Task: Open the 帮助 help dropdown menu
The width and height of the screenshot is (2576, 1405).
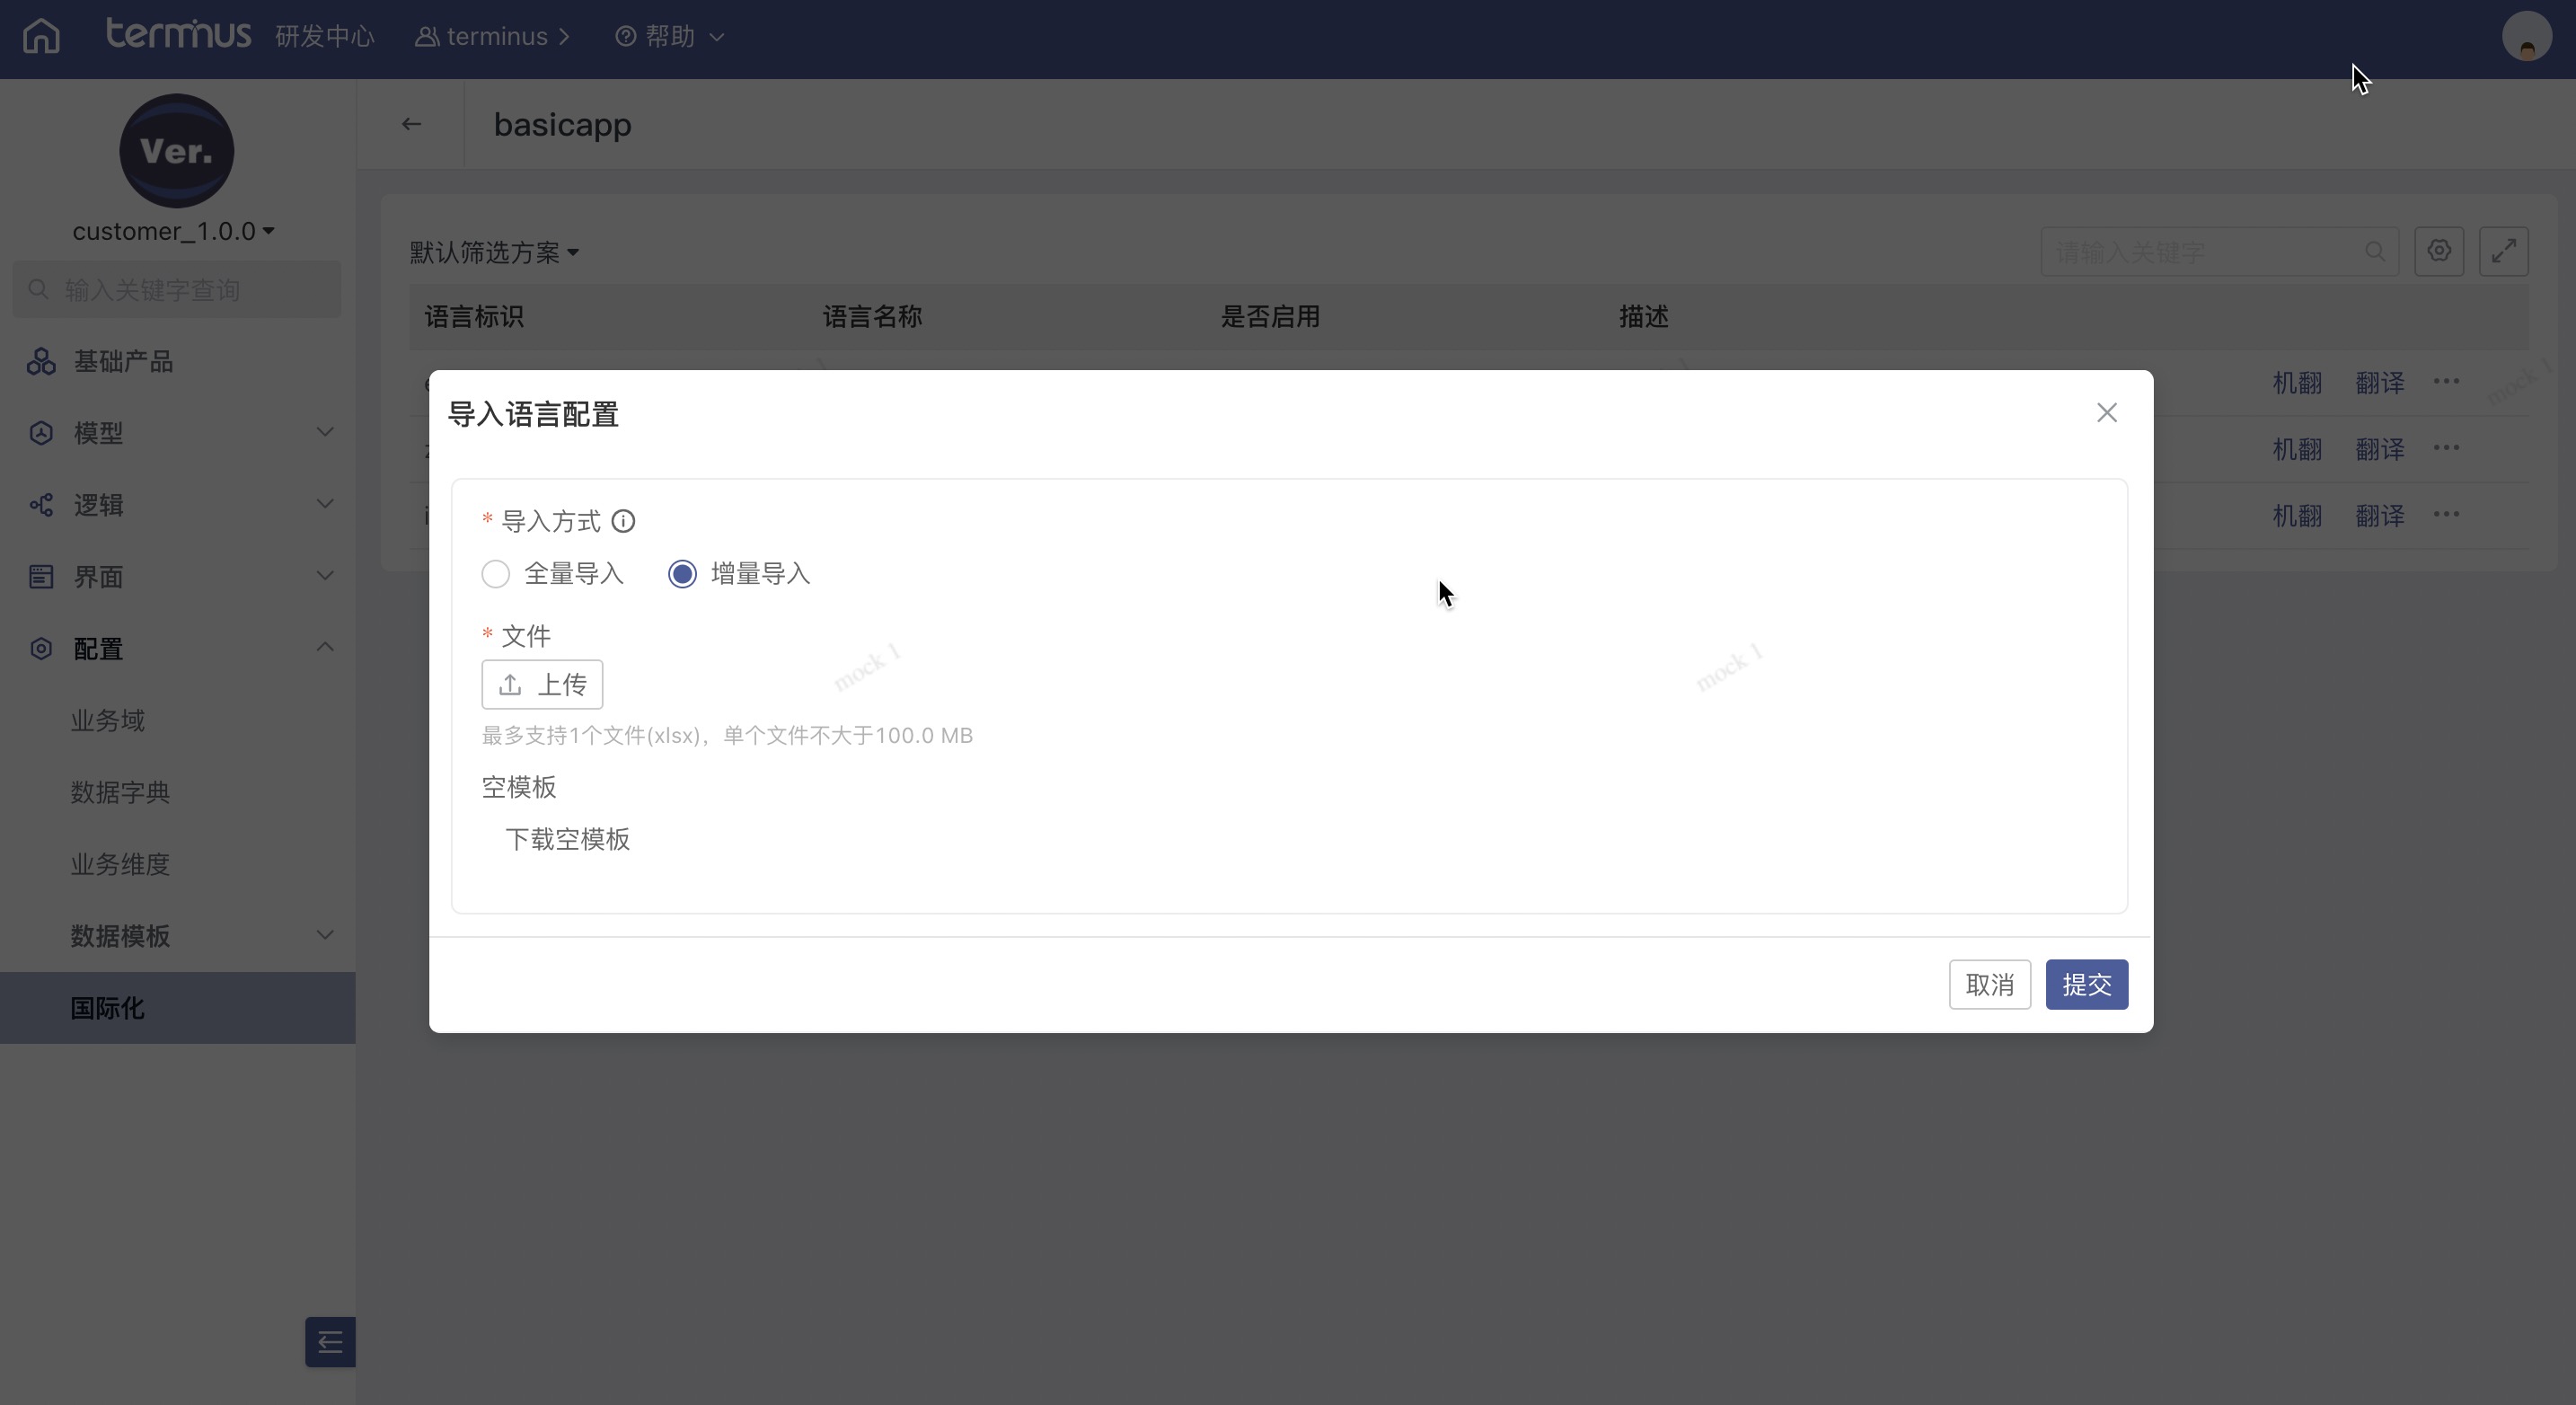Action: [x=669, y=37]
